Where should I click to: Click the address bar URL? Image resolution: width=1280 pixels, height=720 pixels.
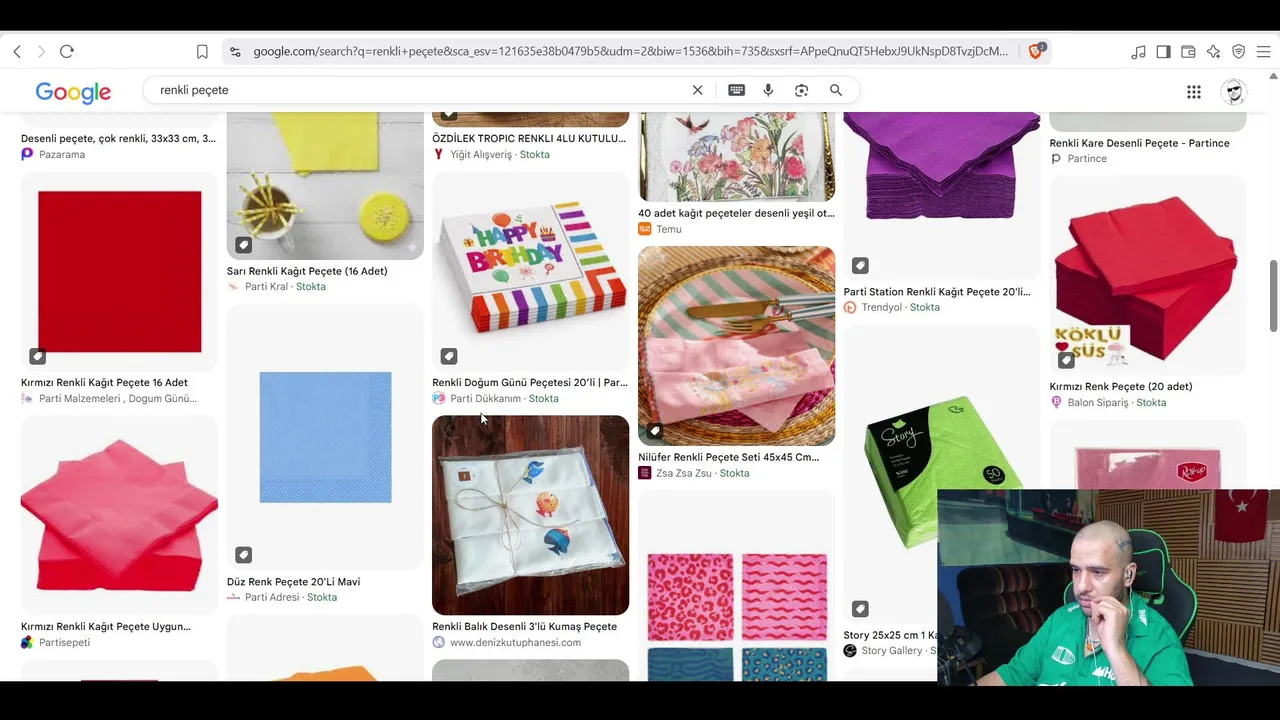[630, 51]
